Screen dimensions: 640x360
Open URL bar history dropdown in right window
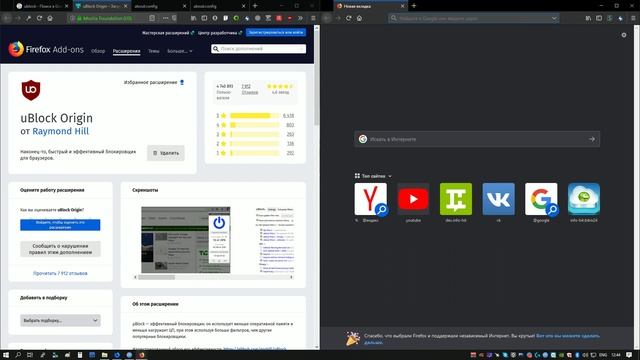coord(554,18)
